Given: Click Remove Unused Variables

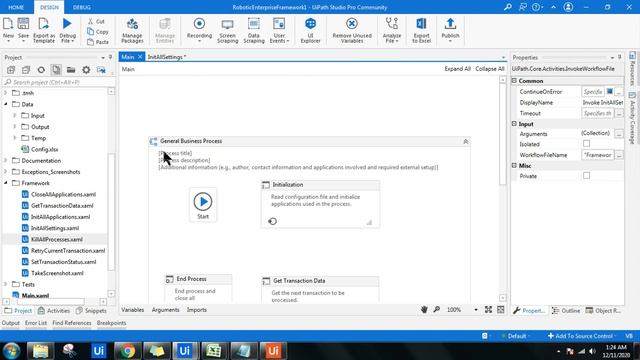Looking at the screenshot, I should (352, 30).
